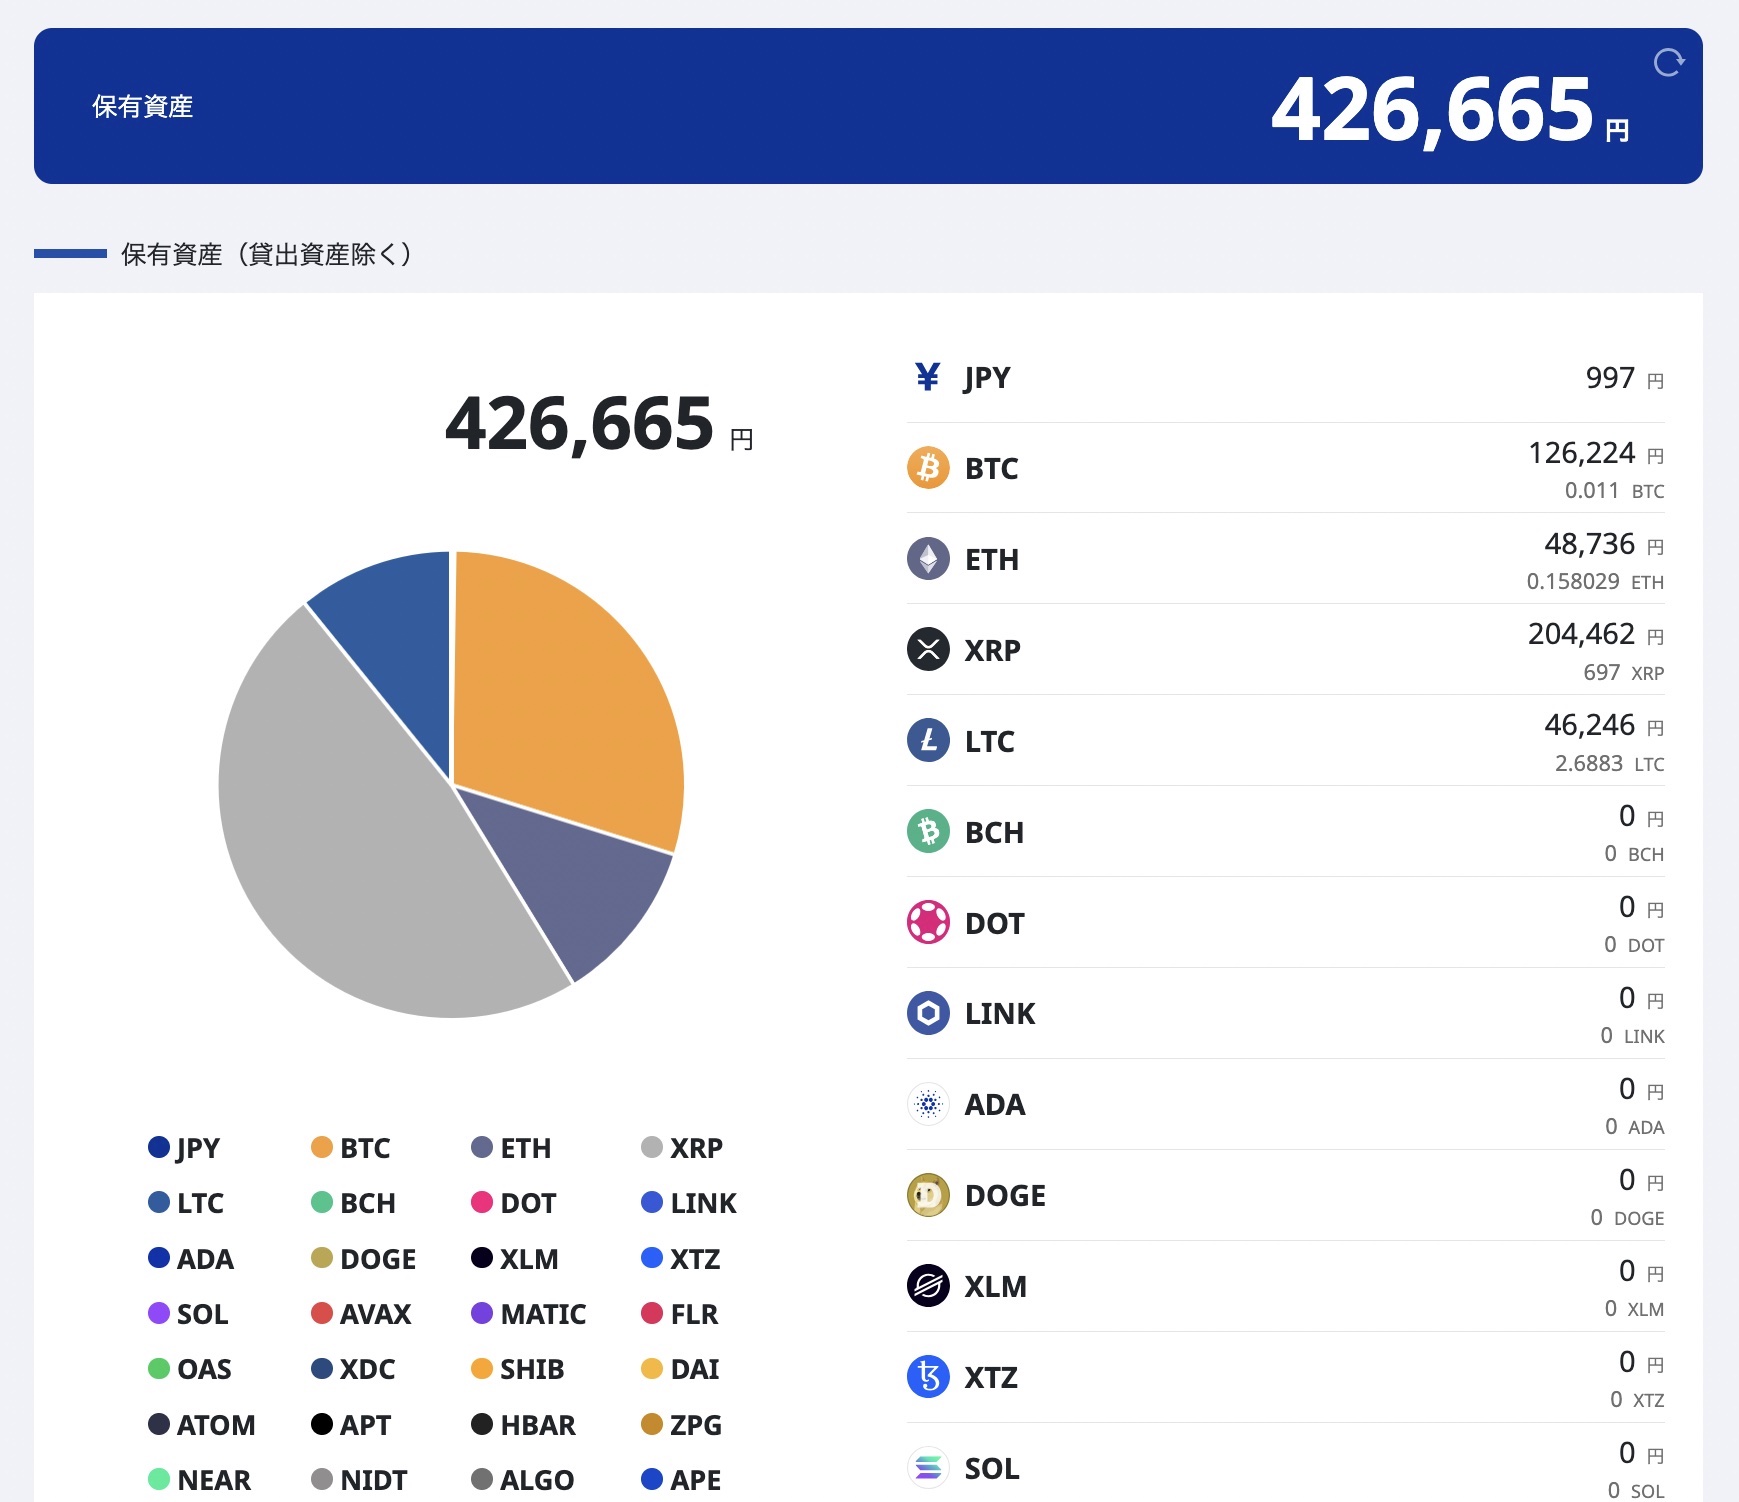This screenshot has height=1502, width=1739.
Task: Click the BCH green coin icon
Action: pos(928,832)
